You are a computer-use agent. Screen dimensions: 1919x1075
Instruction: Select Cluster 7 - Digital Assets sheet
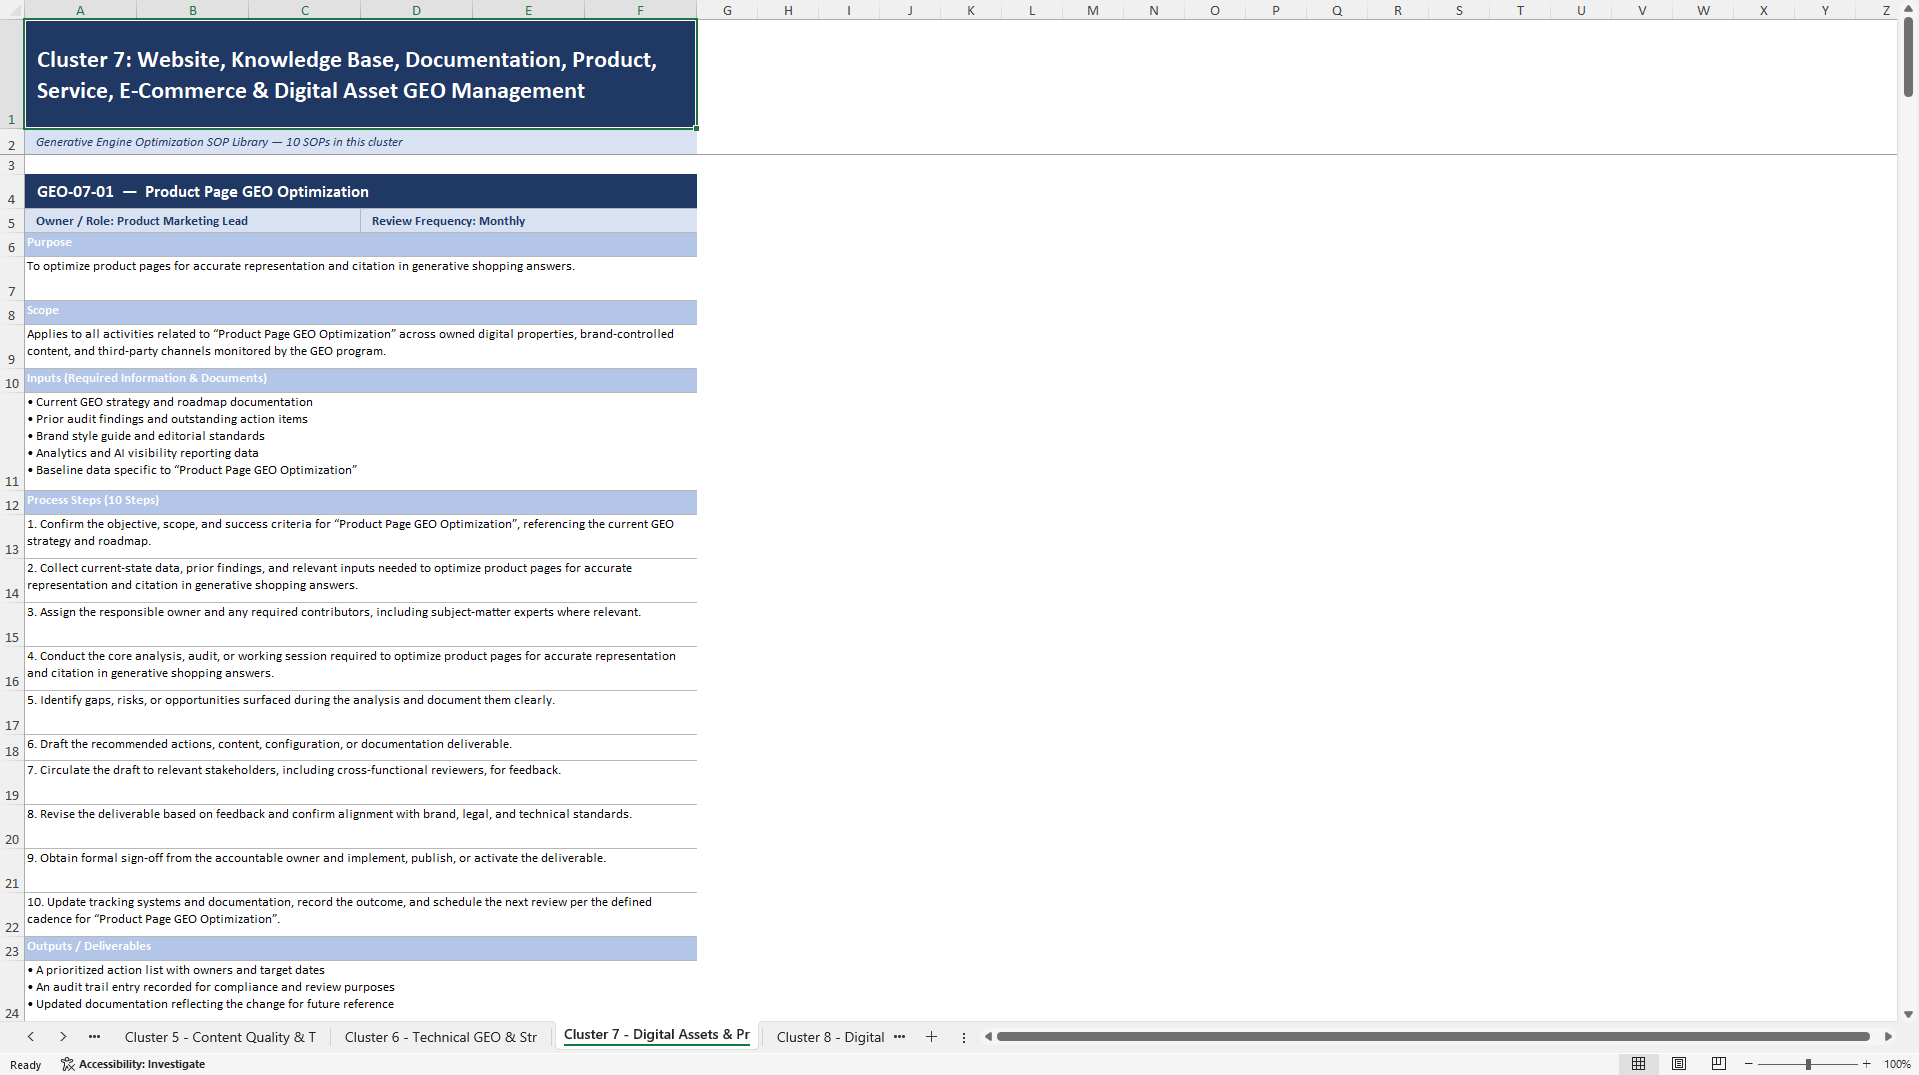pos(656,1035)
